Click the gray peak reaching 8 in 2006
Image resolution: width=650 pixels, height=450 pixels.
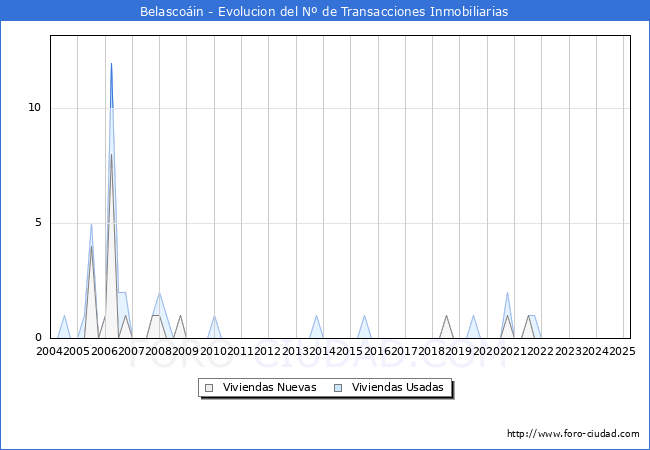pyautogui.click(x=111, y=155)
